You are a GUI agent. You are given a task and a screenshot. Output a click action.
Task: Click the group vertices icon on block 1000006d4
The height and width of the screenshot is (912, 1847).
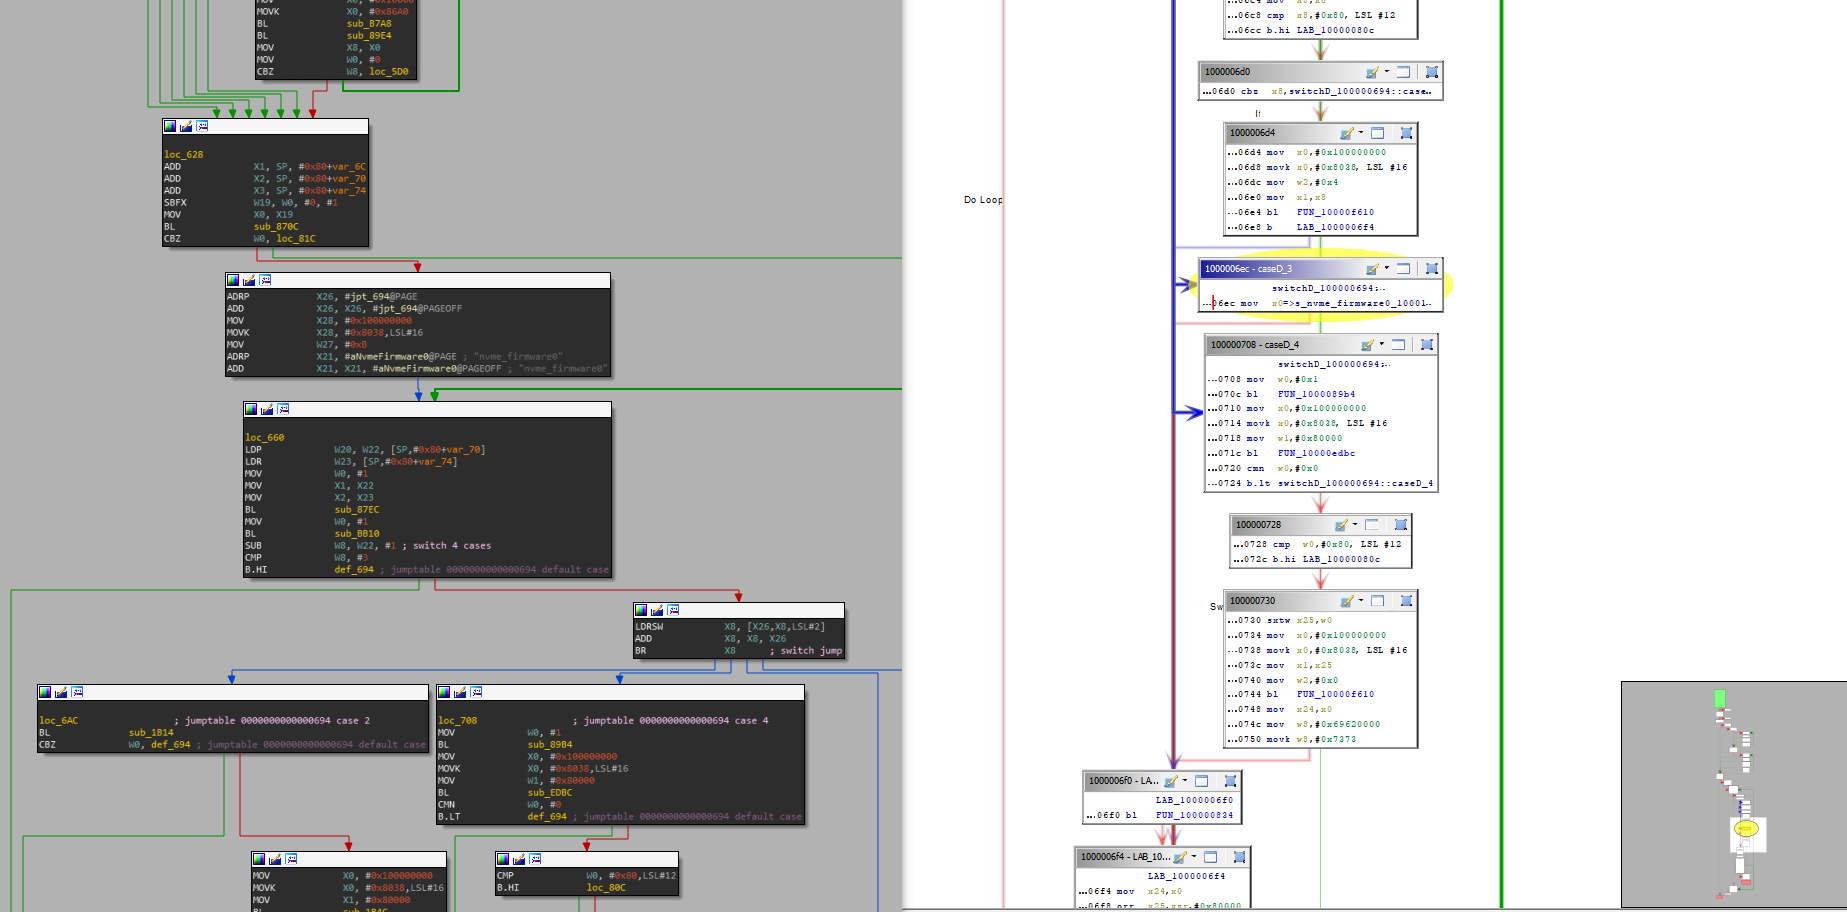click(1406, 133)
